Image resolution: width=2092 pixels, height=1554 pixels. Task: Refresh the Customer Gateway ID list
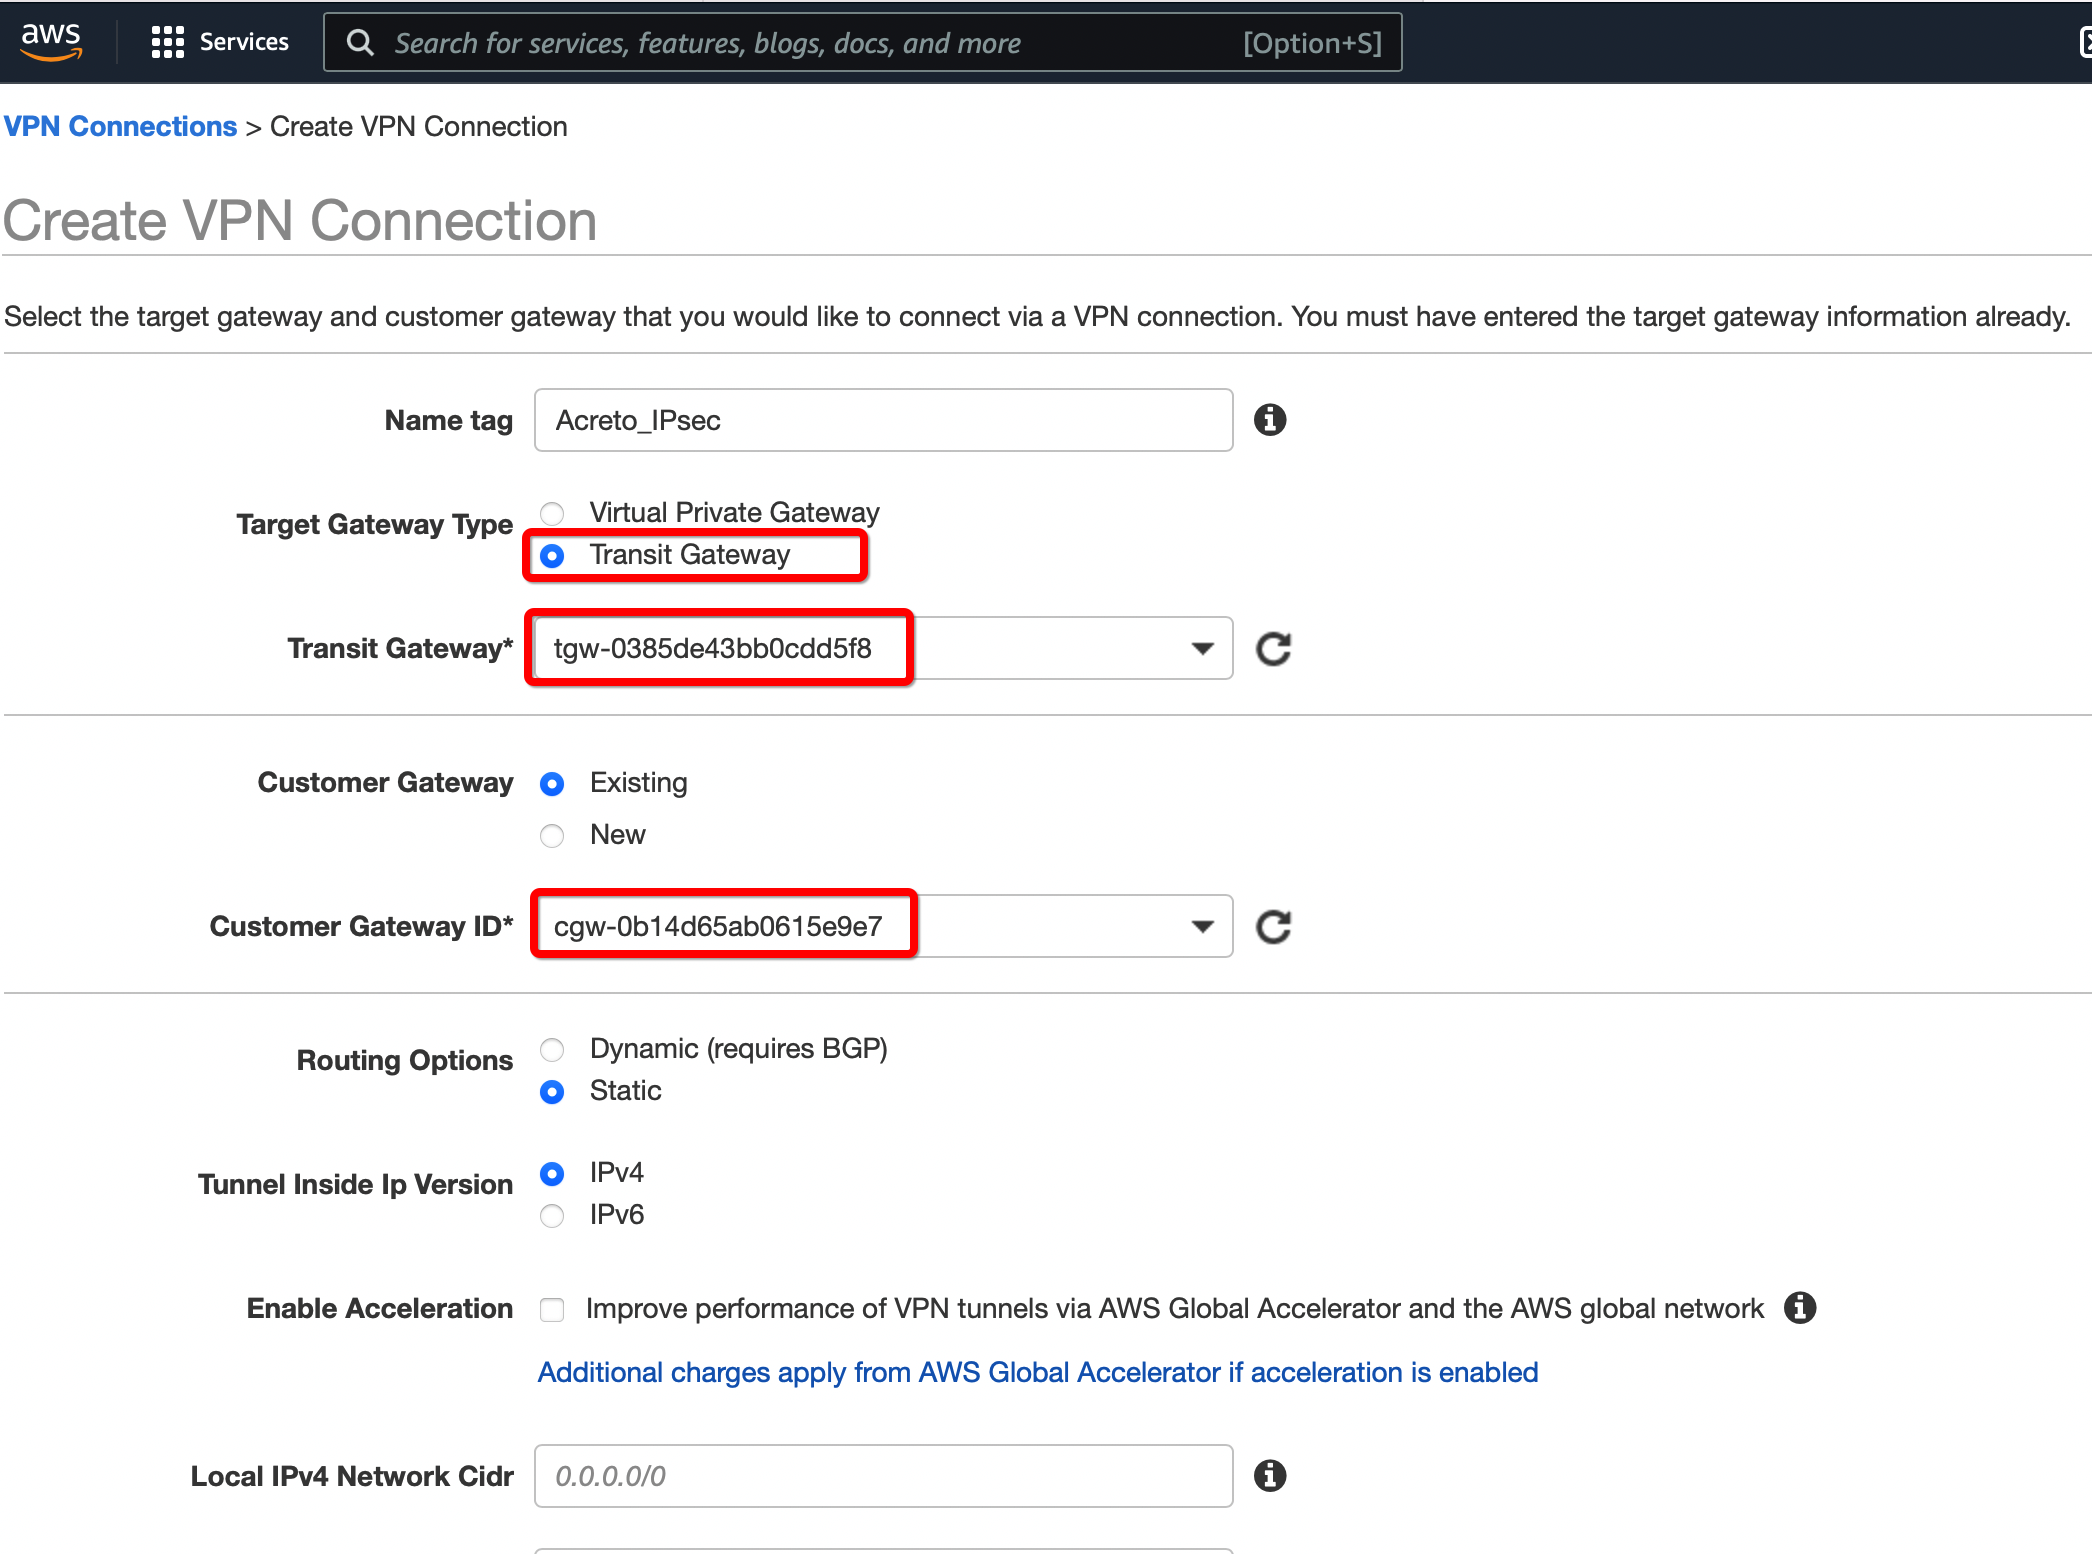(1273, 927)
